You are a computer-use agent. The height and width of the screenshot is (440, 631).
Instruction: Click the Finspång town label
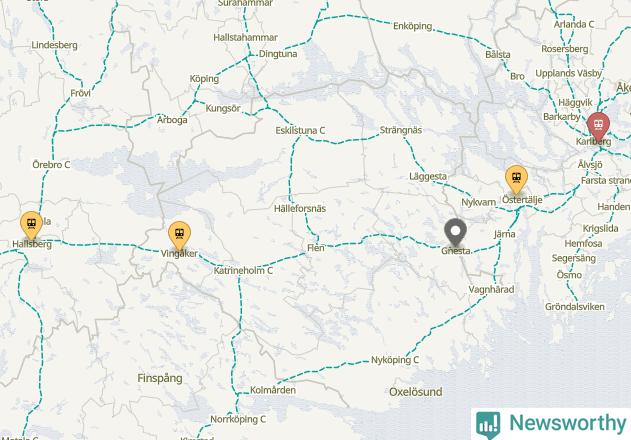click(x=160, y=378)
